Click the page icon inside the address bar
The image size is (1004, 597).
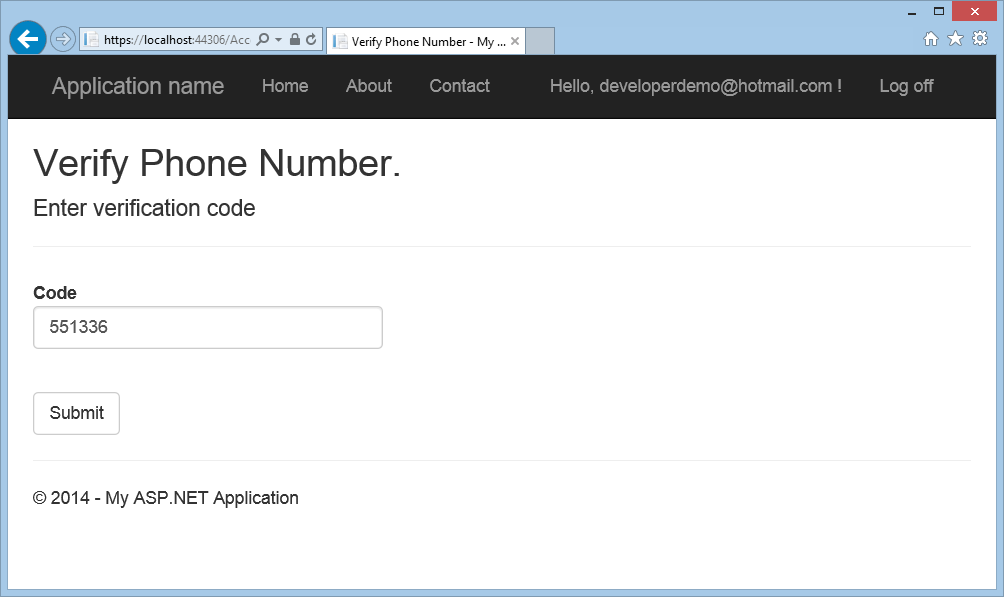[x=91, y=38]
